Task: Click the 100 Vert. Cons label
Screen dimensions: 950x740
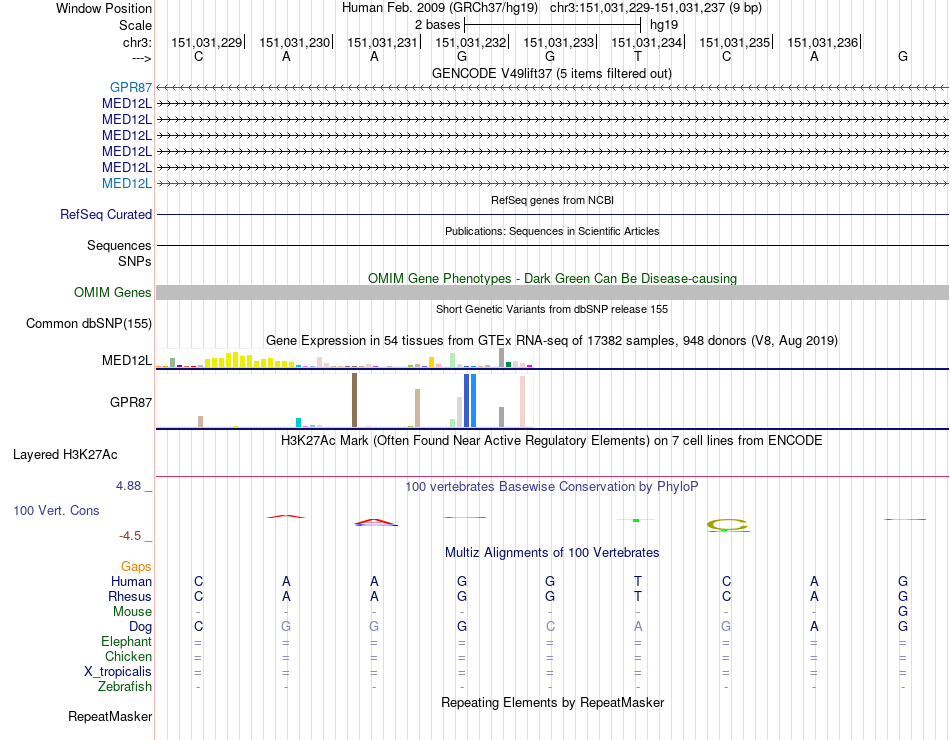Action: (56, 511)
